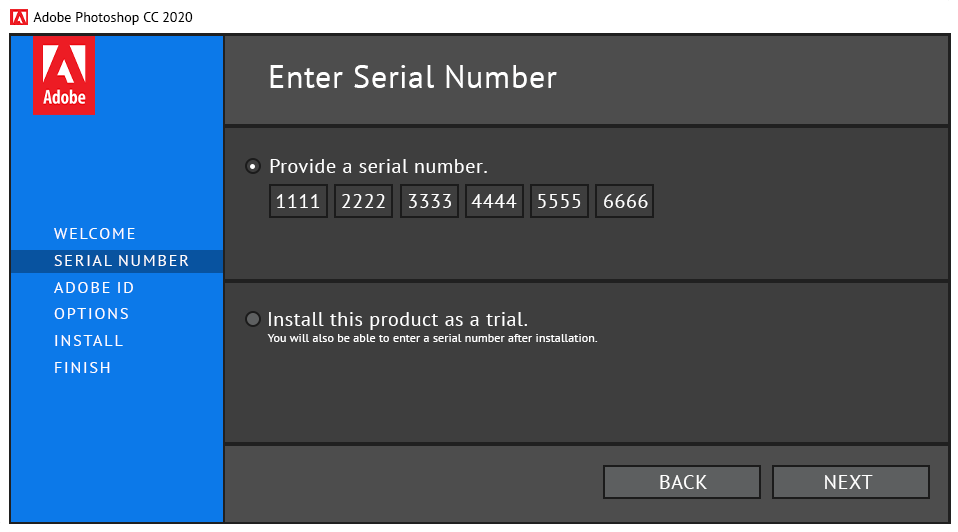Click the "Enter Serial Number" heading
The image size is (958, 532).
tap(413, 78)
